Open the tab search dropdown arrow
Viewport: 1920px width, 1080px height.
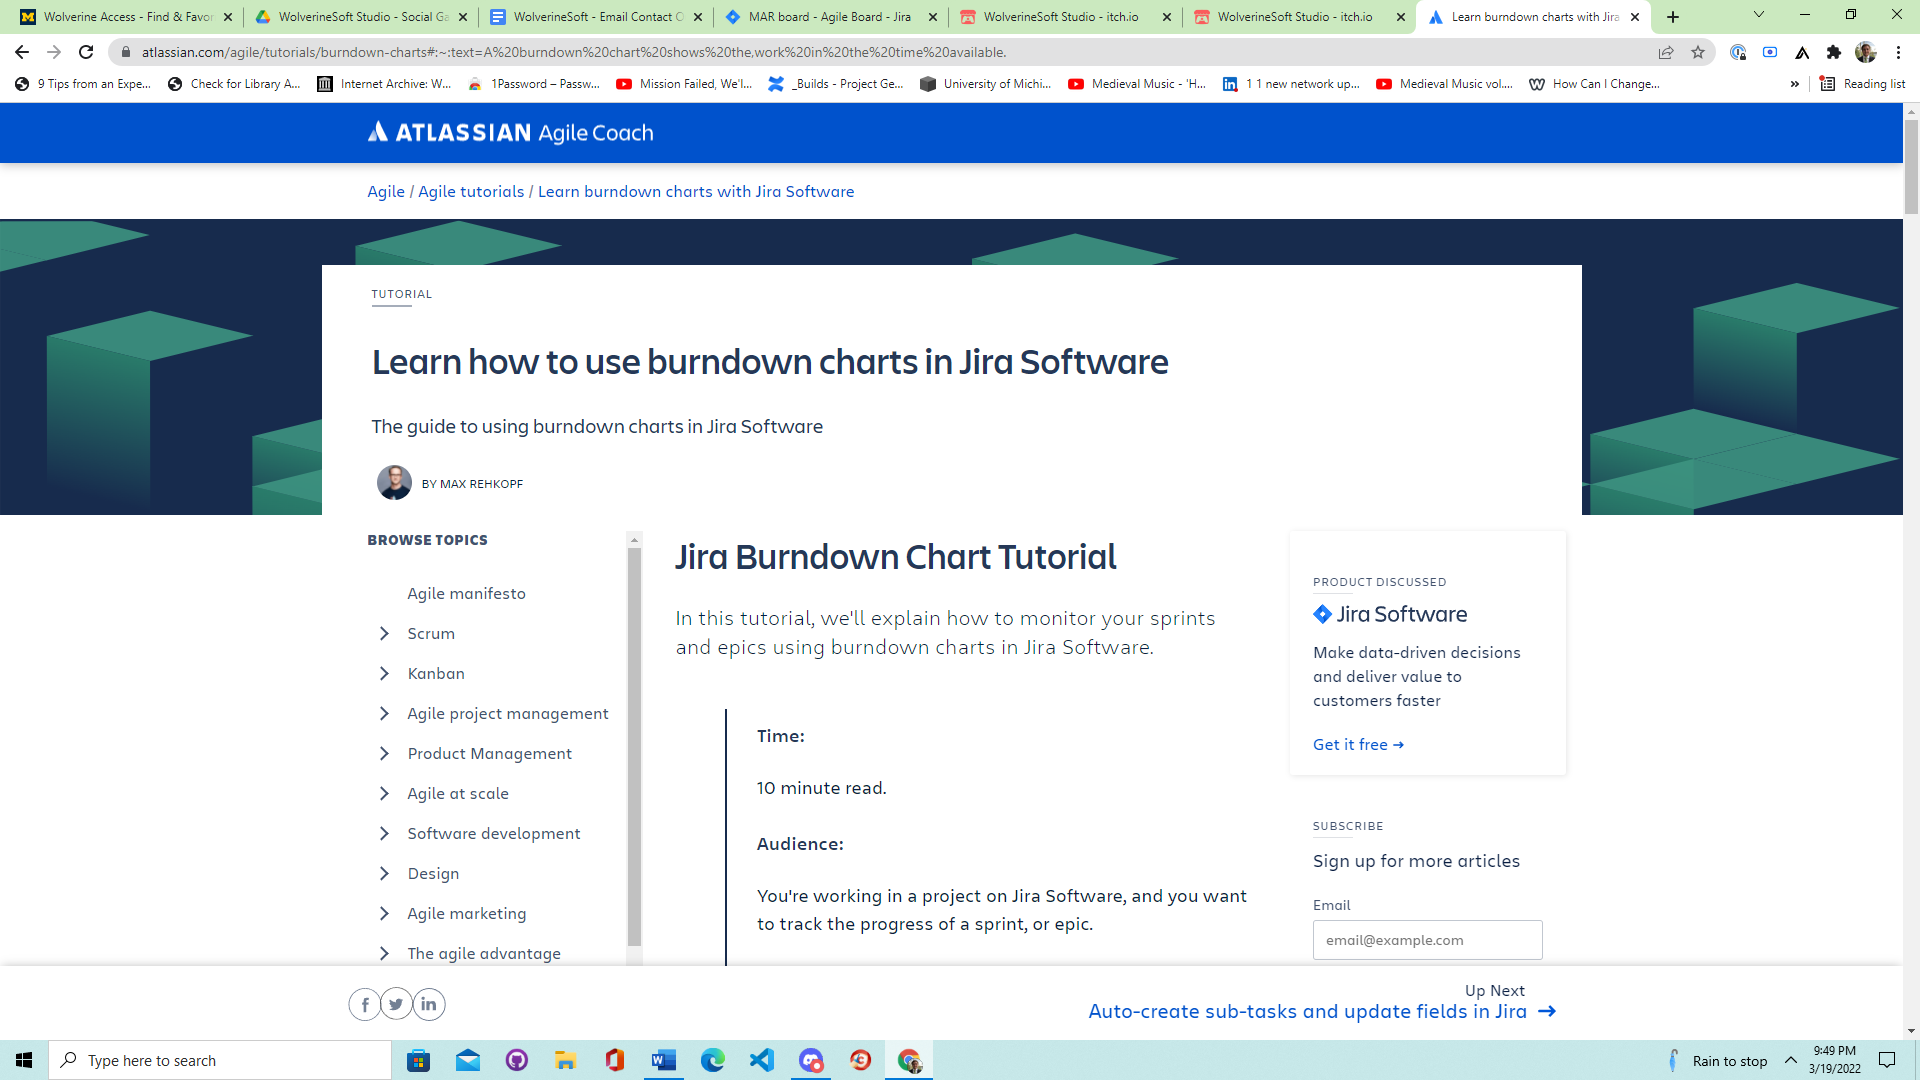pyautogui.click(x=1759, y=15)
